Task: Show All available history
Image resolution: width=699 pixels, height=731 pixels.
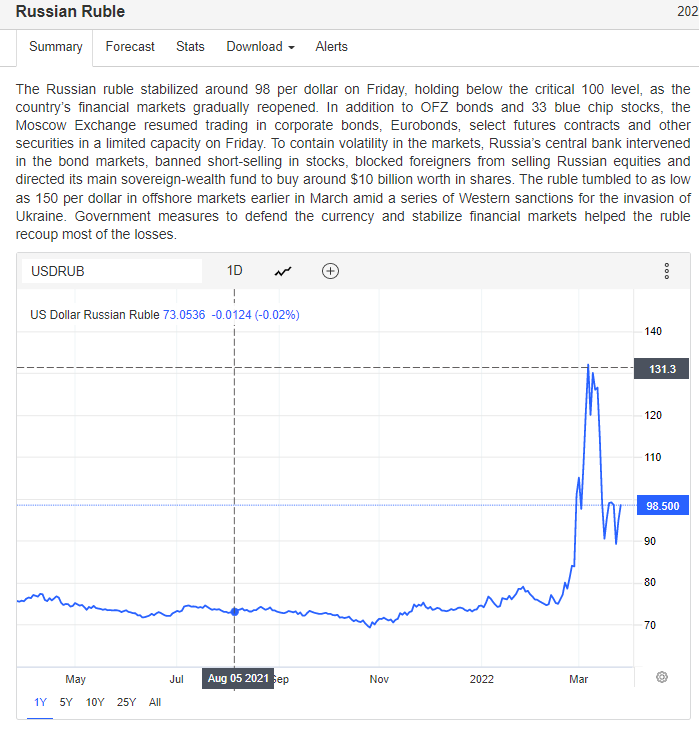Action: point(155,702)
